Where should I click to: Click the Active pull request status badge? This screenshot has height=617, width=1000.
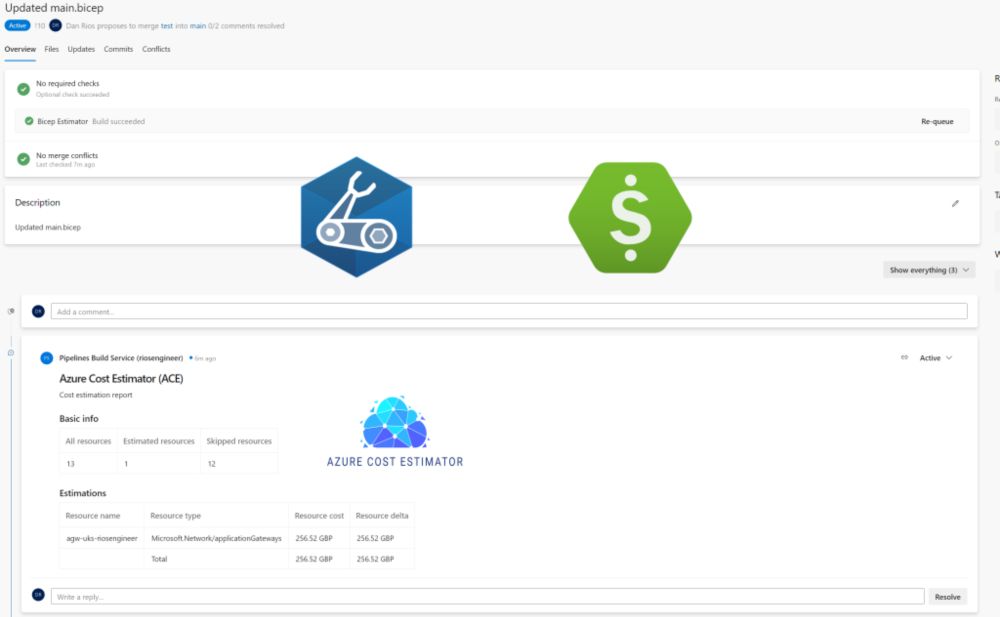coord(17,26)
